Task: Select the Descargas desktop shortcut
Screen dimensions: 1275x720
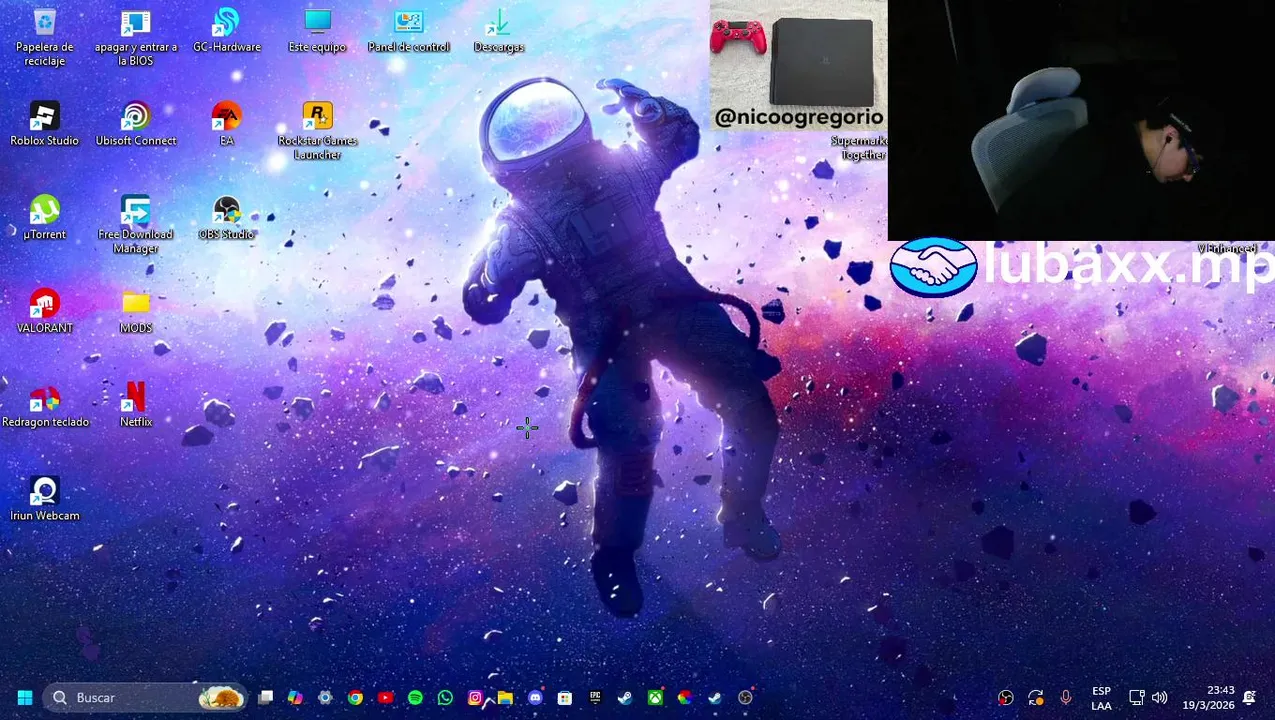Action: [498, 31]
